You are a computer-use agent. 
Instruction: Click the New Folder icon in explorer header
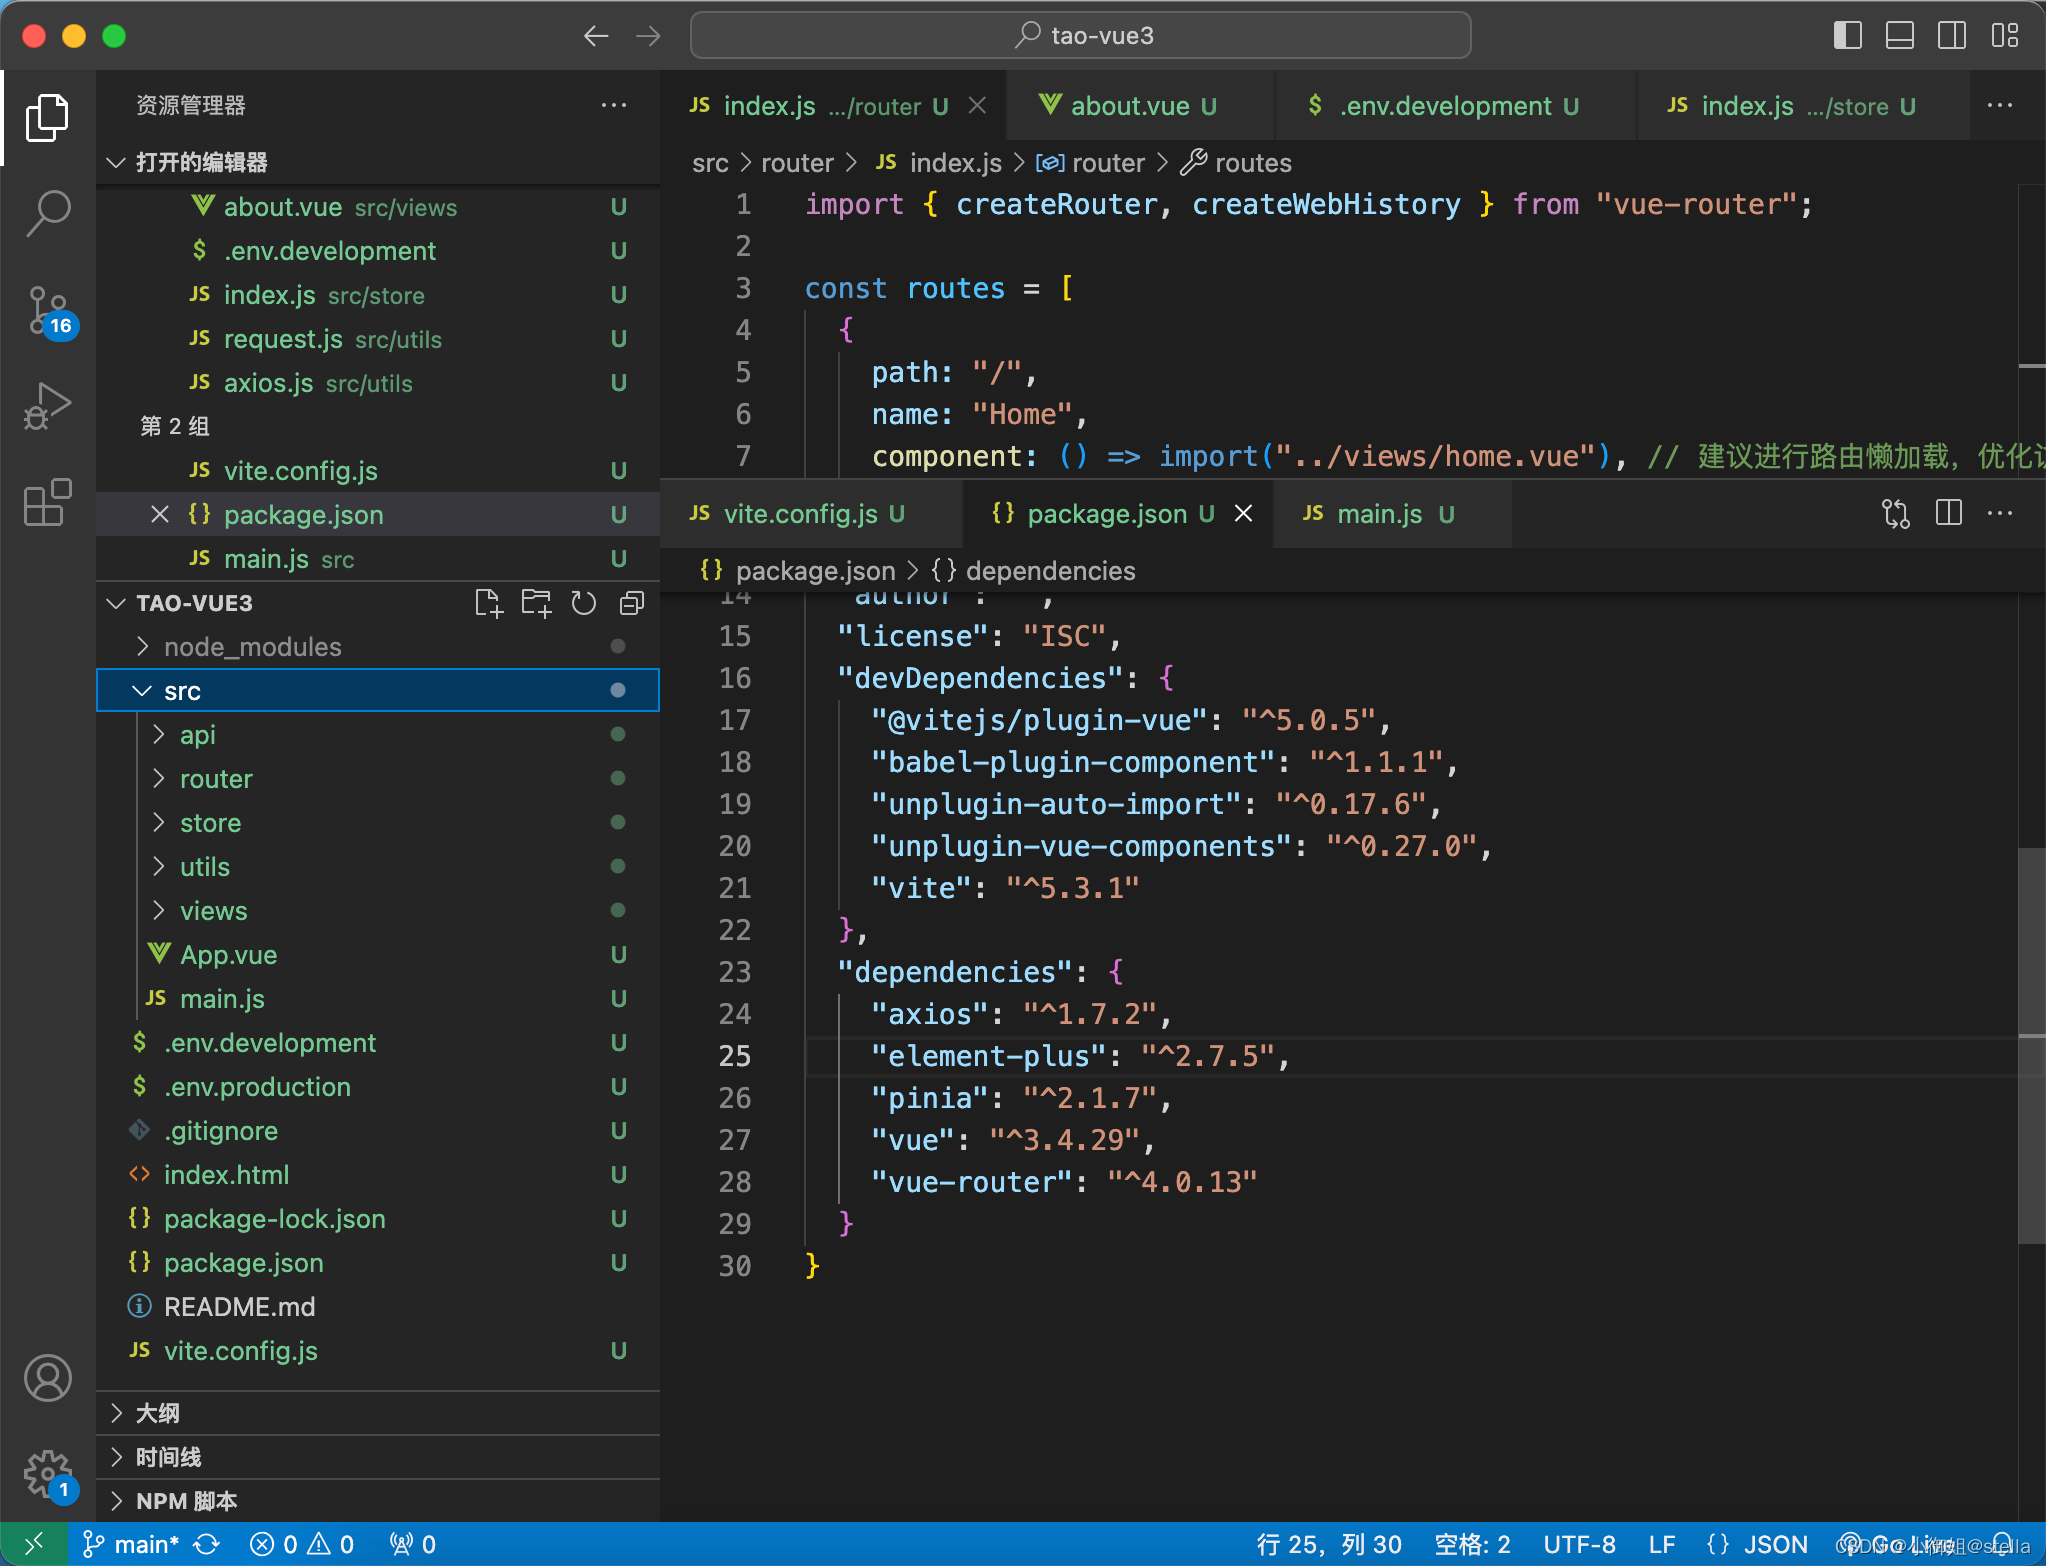pyautogui.click(x=536, y=603)
